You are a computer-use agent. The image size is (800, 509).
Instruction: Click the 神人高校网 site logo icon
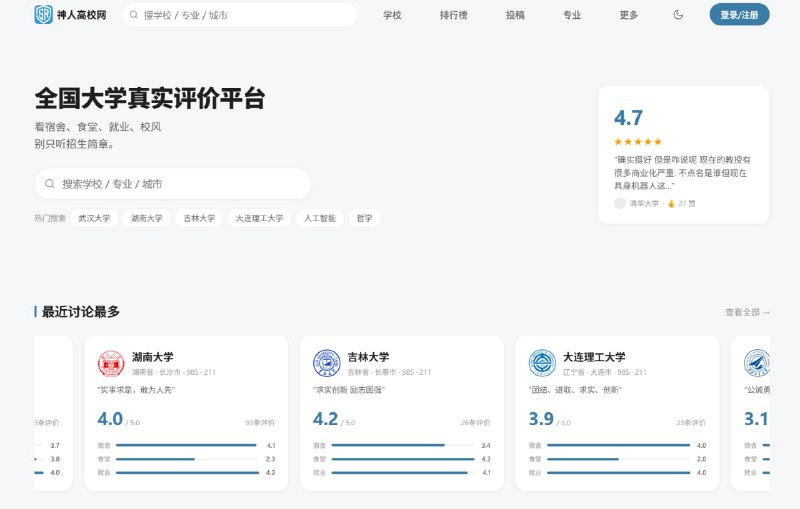point(43,15)
